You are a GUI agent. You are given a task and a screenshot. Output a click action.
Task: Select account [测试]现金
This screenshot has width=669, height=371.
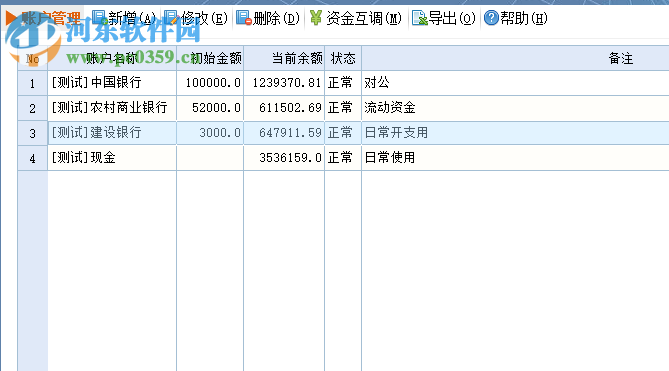click(84, 158)
